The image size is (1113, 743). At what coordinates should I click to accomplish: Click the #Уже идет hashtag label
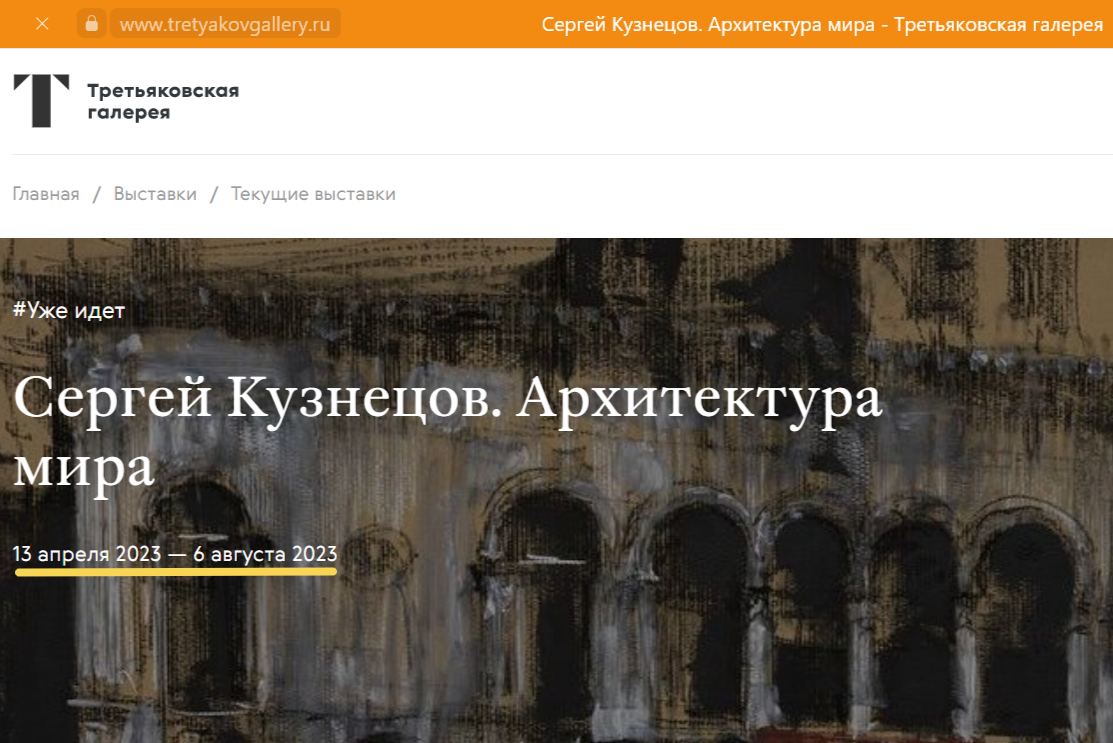point(69,310)
